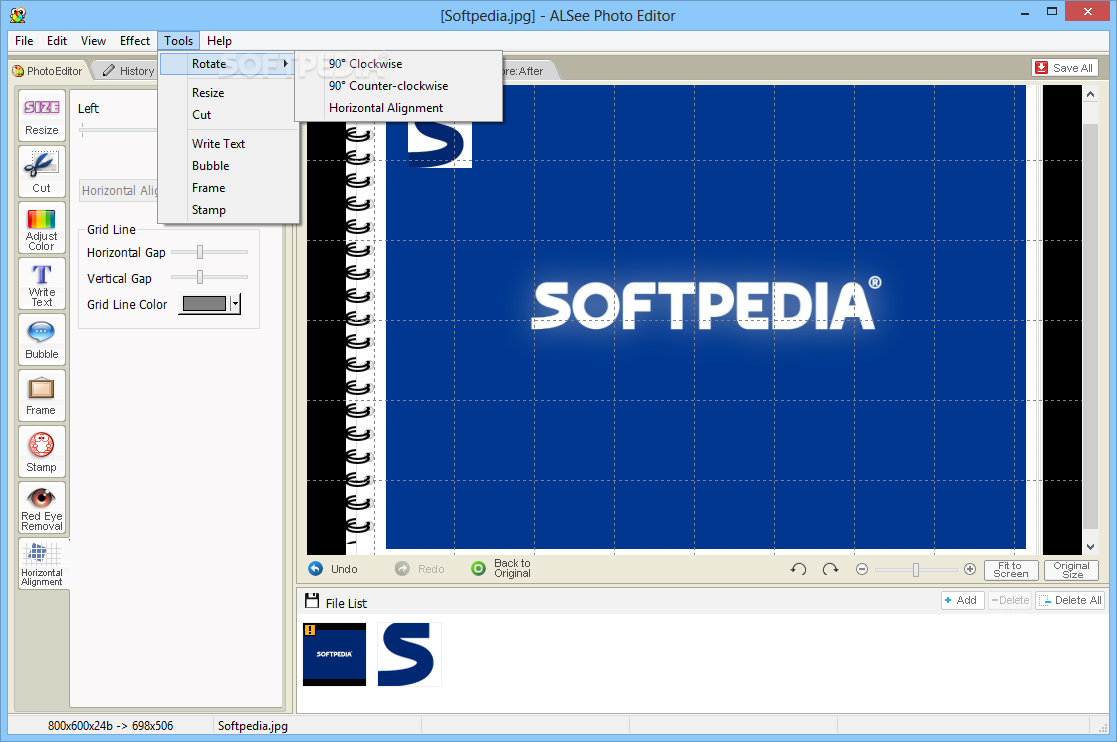Open the Edit menu
The height and width of the screenshot is (742, 1117).
click(57, 41)
